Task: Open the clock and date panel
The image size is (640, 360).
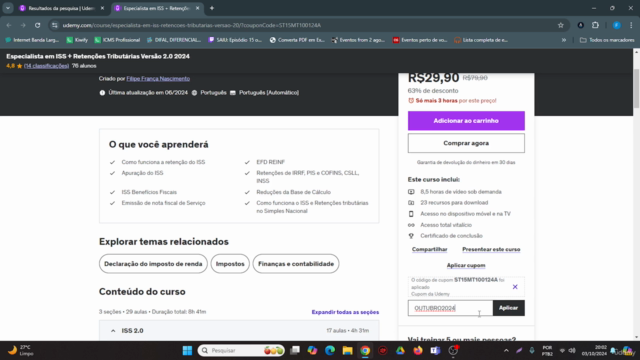Action: (594, 351)
